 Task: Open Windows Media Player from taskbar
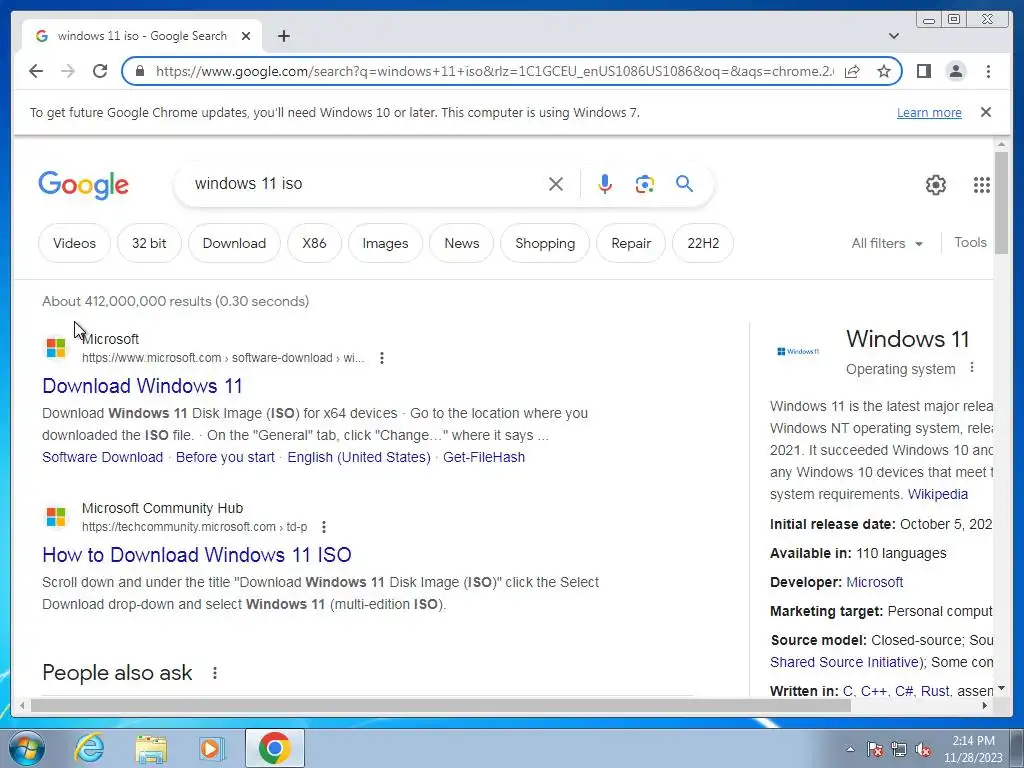tap(212, 748)
